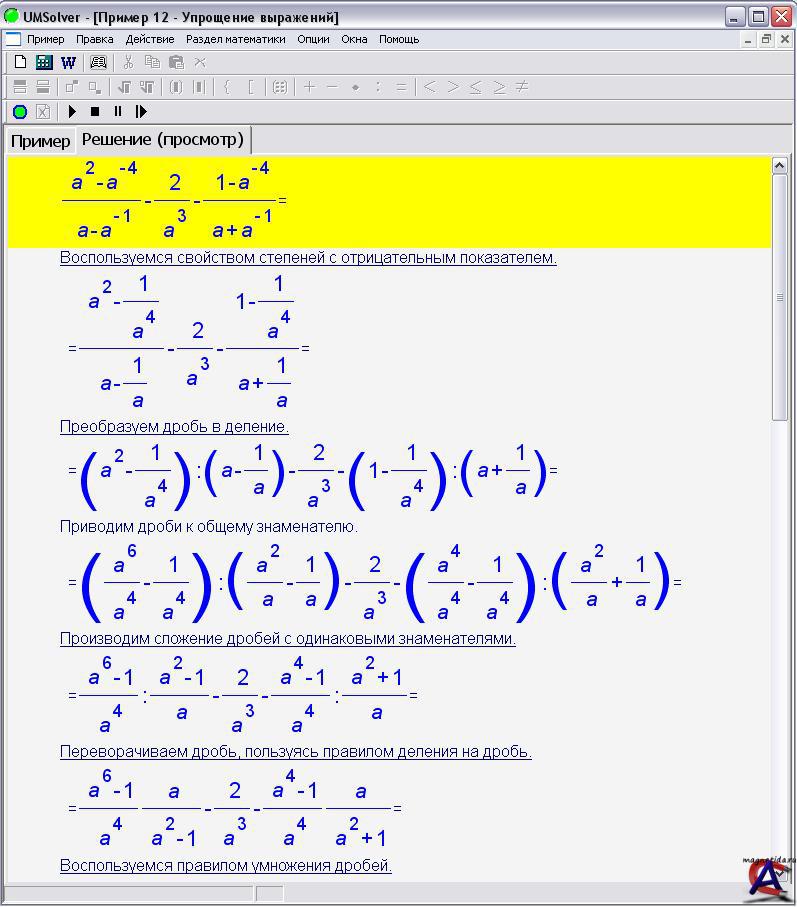This screenshot has height=907, width=797.
Task: Open the calculator grid icon
Action: click(44, 62)
